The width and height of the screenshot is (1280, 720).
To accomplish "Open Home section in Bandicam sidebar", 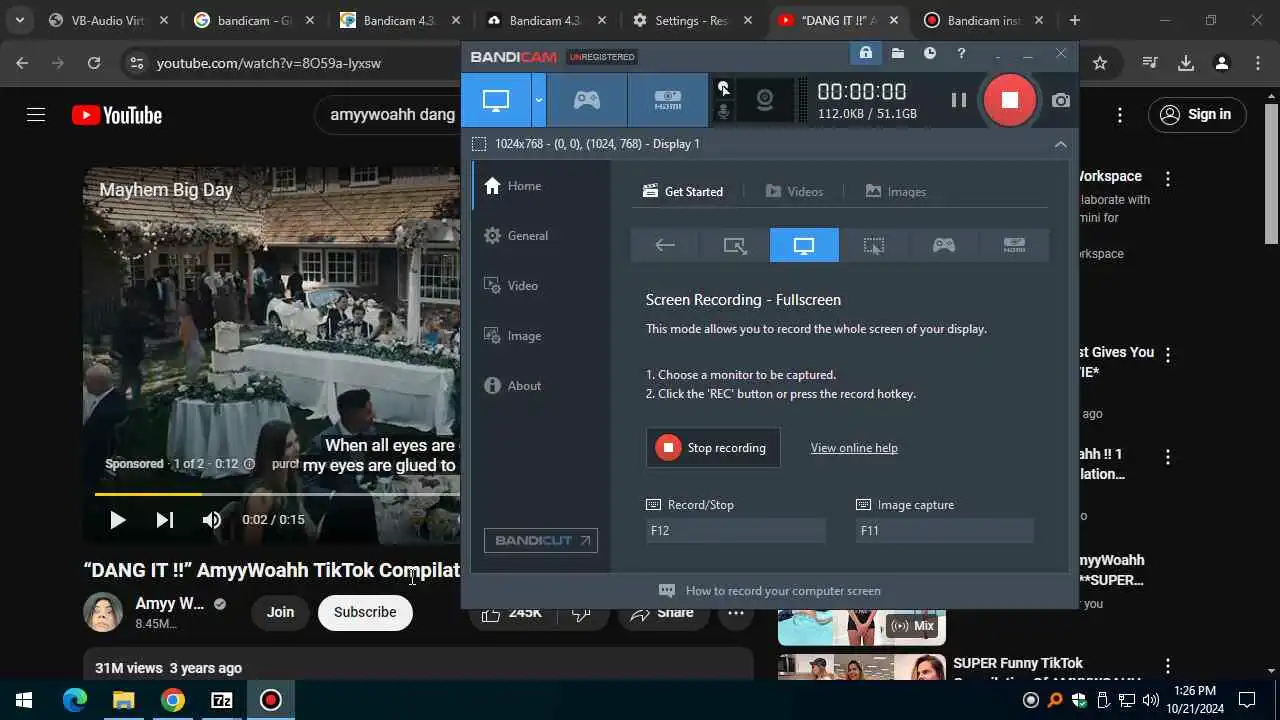I will point(541,186).
